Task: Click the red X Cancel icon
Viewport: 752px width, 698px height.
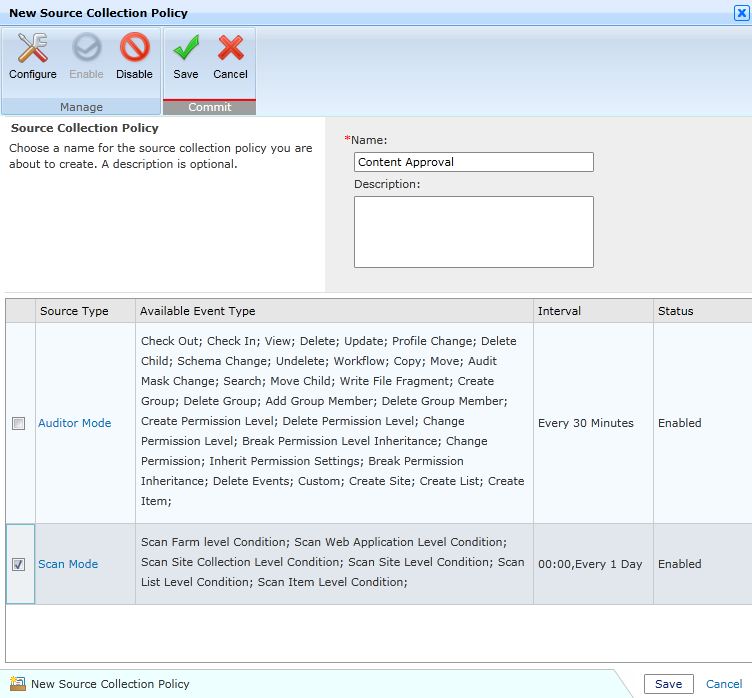Action: (230, 48)
